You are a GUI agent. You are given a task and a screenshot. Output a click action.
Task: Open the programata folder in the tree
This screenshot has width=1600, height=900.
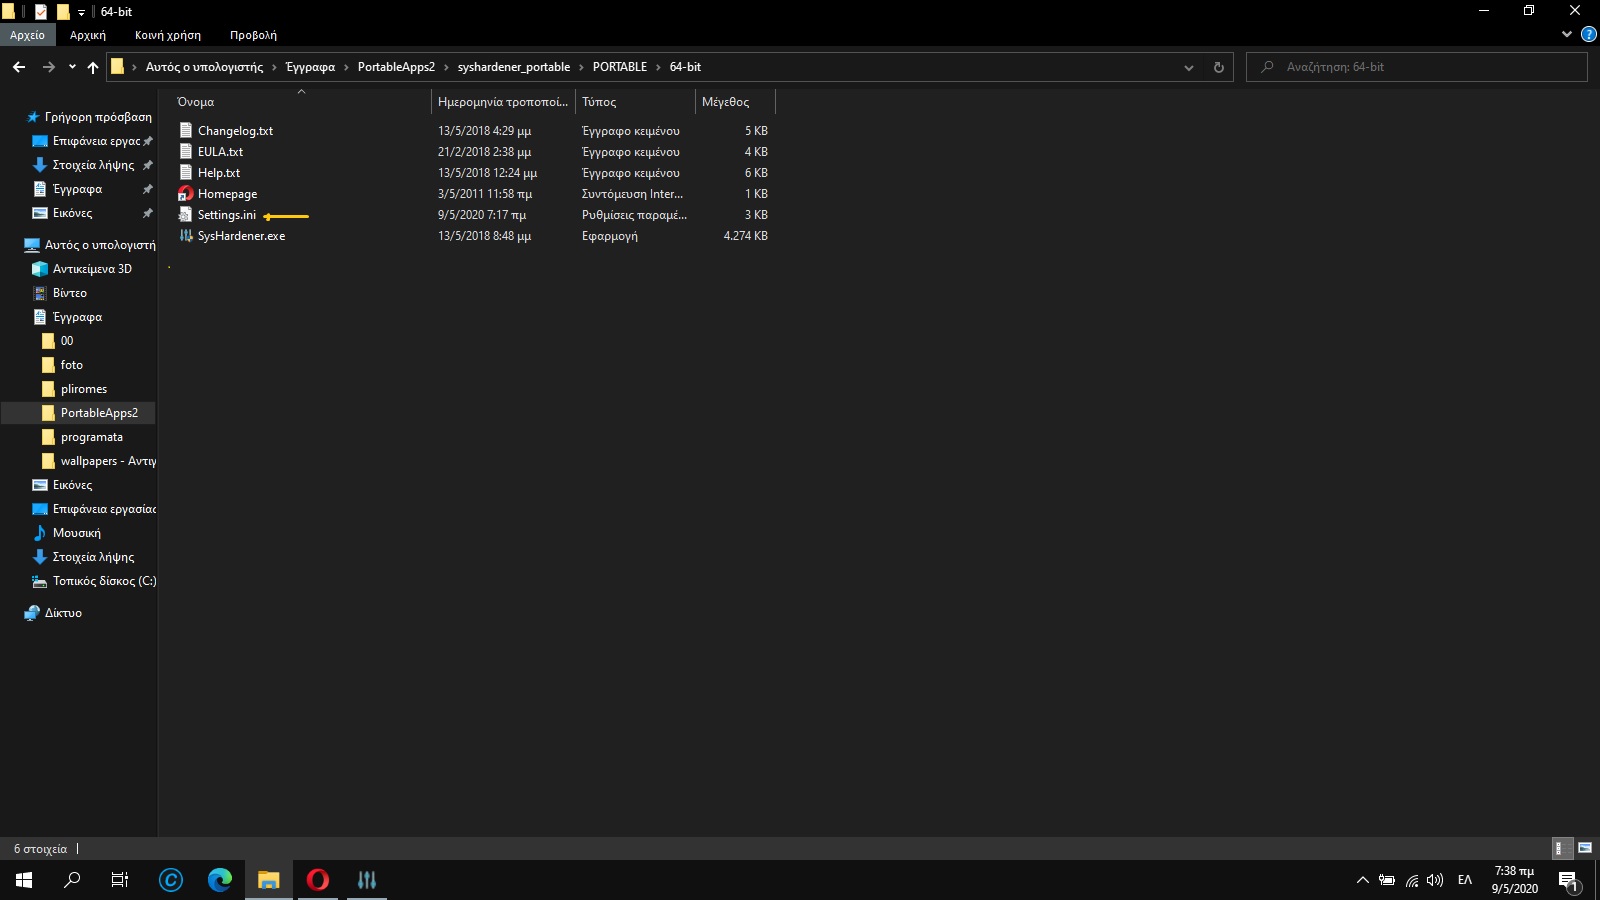(92, 437)
